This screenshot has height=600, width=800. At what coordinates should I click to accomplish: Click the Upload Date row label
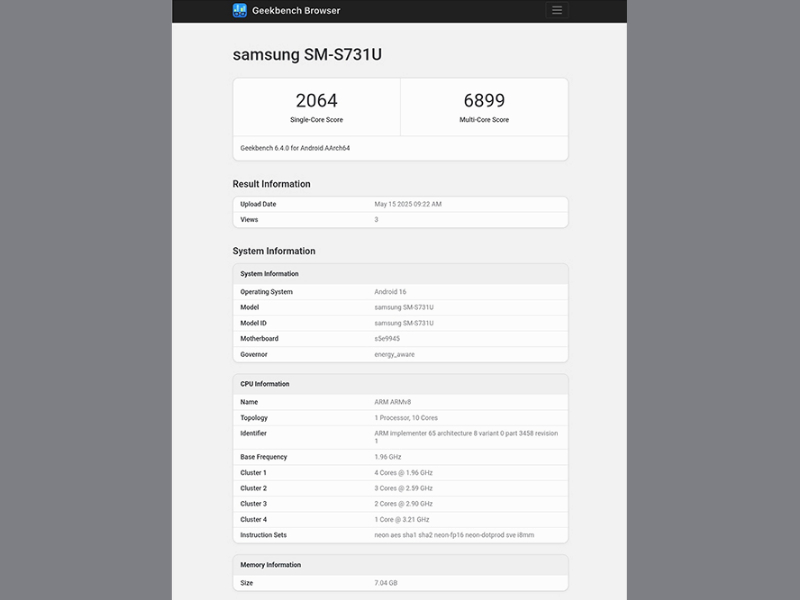pyautogui.click(x=258, y=204)
